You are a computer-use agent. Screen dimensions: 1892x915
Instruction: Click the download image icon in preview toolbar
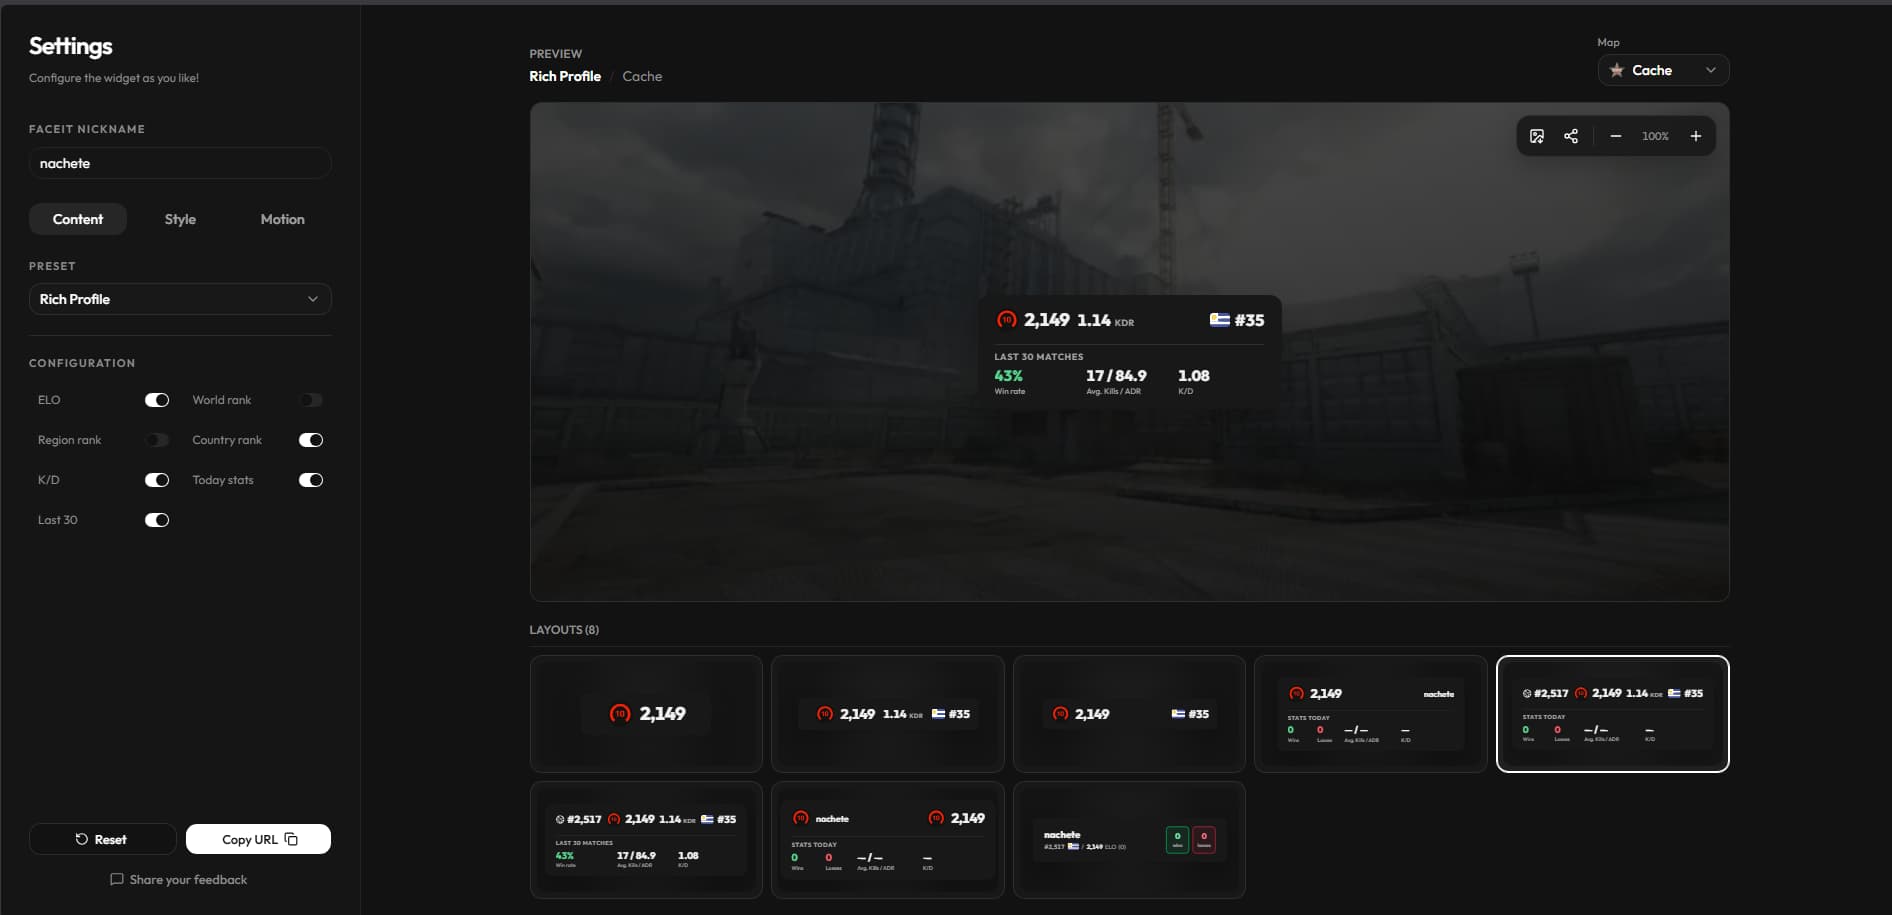tap(1537, 136)
